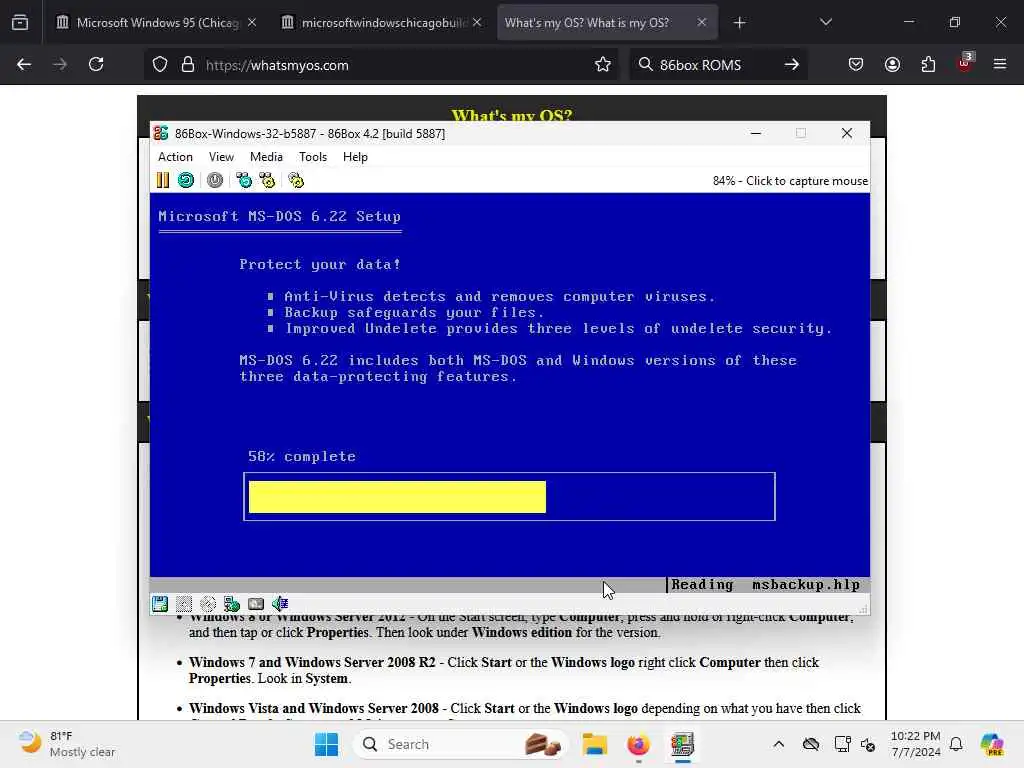Open the Help menu in 86Box

point(355,157)
